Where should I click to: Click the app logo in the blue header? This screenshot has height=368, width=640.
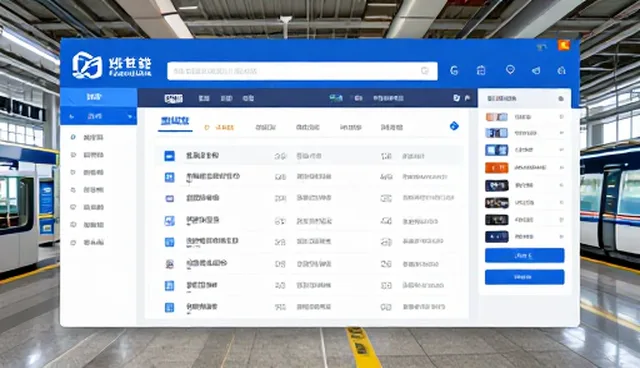87,65
